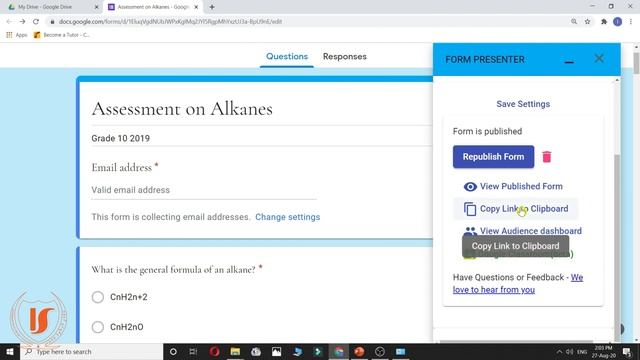This screenshot has height=360, width=640.
Task: Open the browser extensions puzzle icon
Action: (x=604, y=22)
